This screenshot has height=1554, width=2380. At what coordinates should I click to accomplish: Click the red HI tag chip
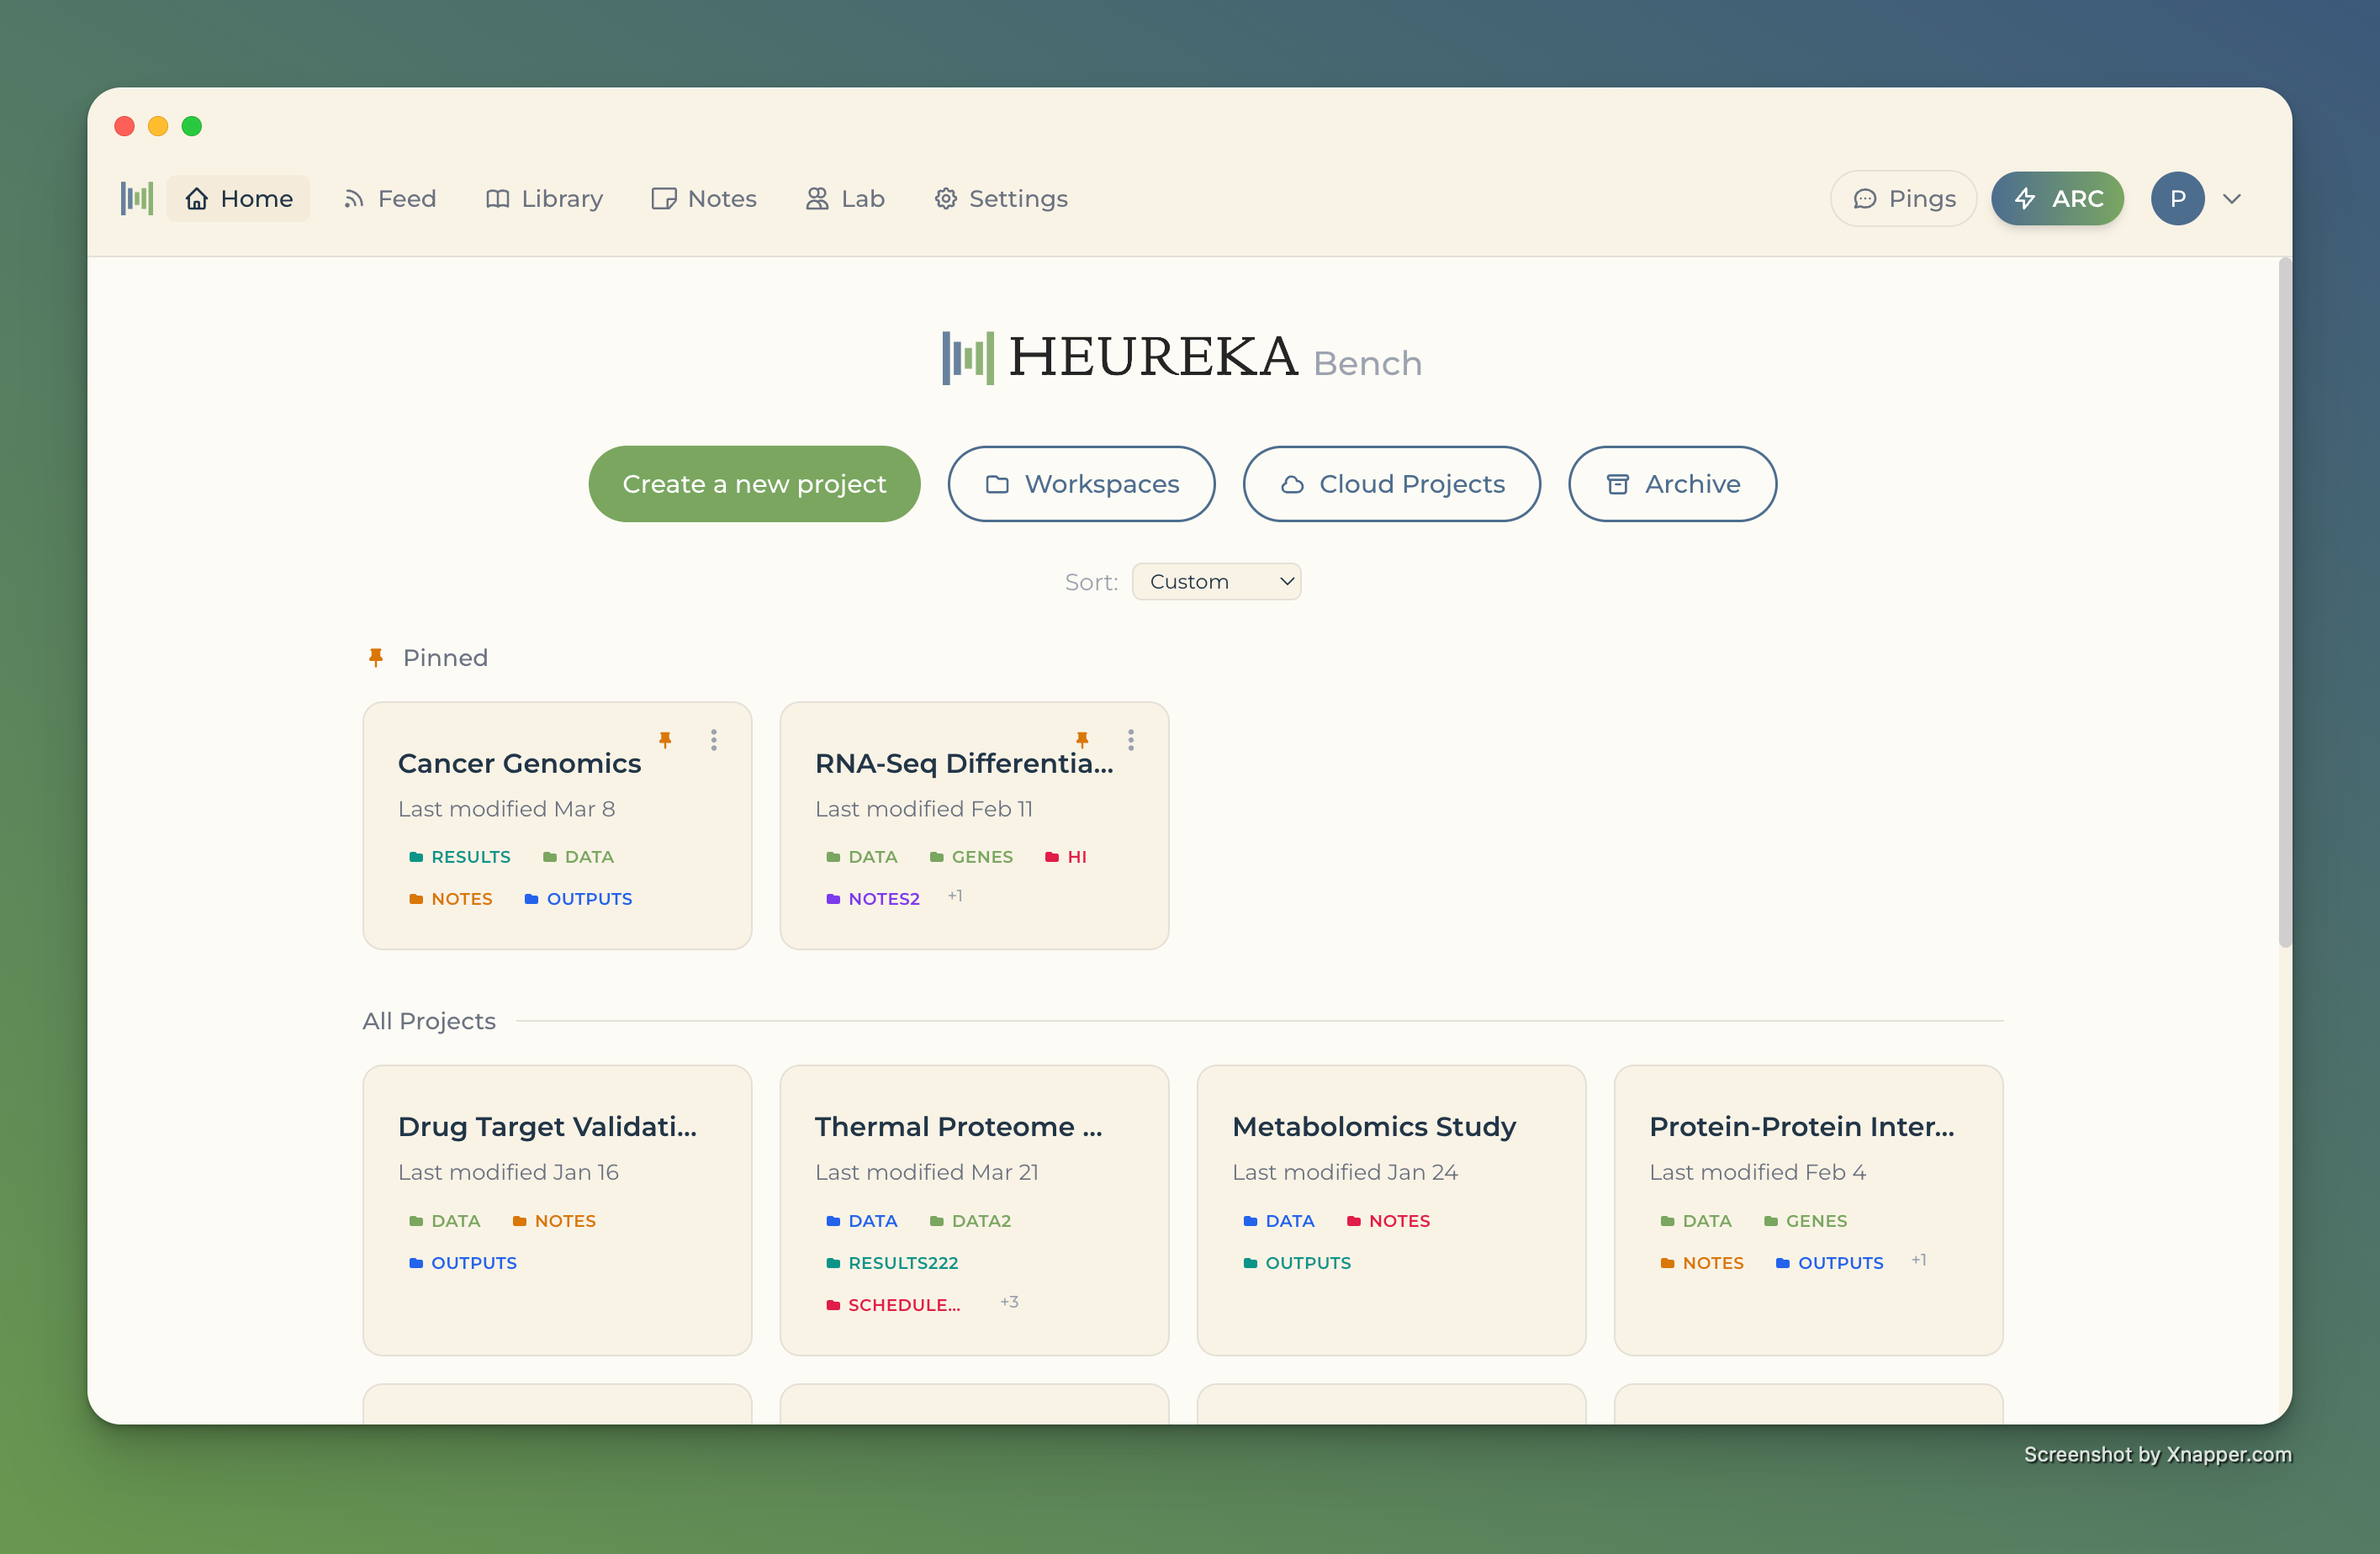tap(1066, 857)
